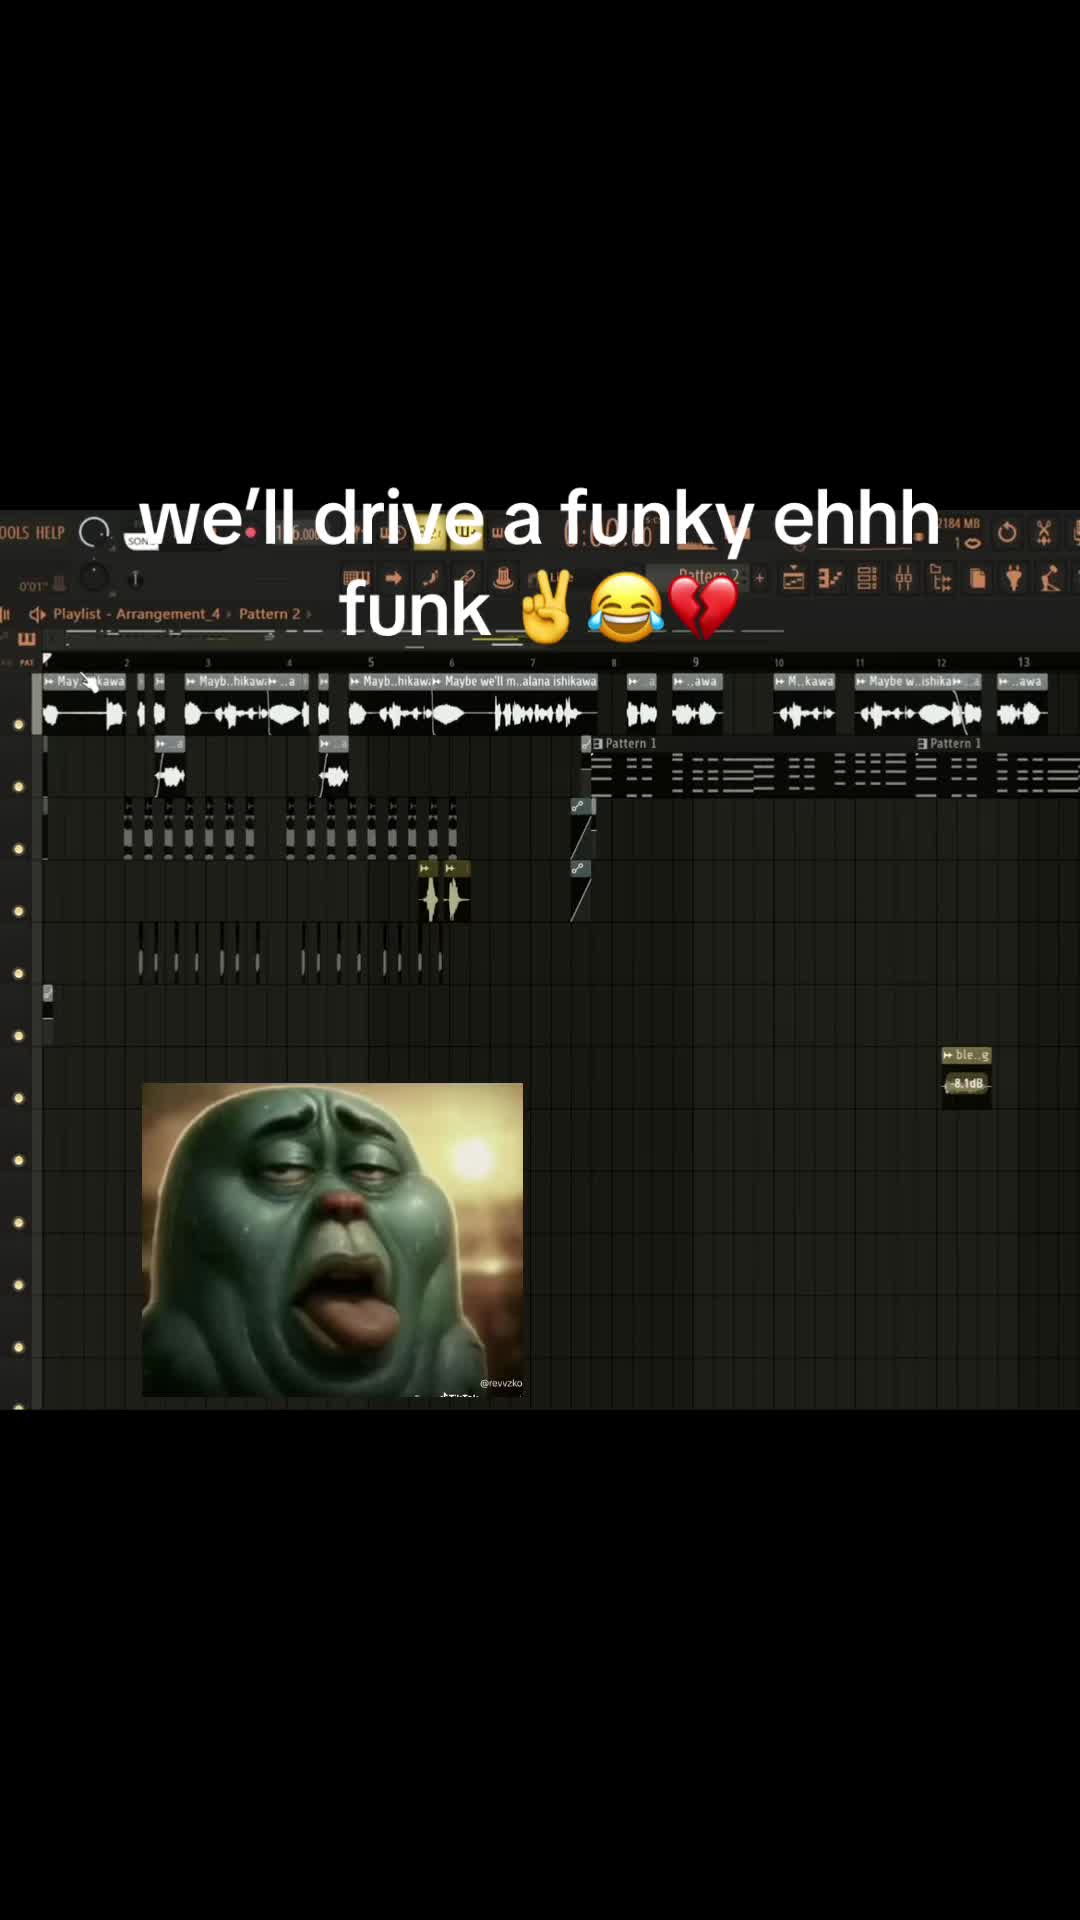Click the stamp-shaped toolbar icon
This screenshot has width=1080, height=1920.
click(x=504, y=578)
